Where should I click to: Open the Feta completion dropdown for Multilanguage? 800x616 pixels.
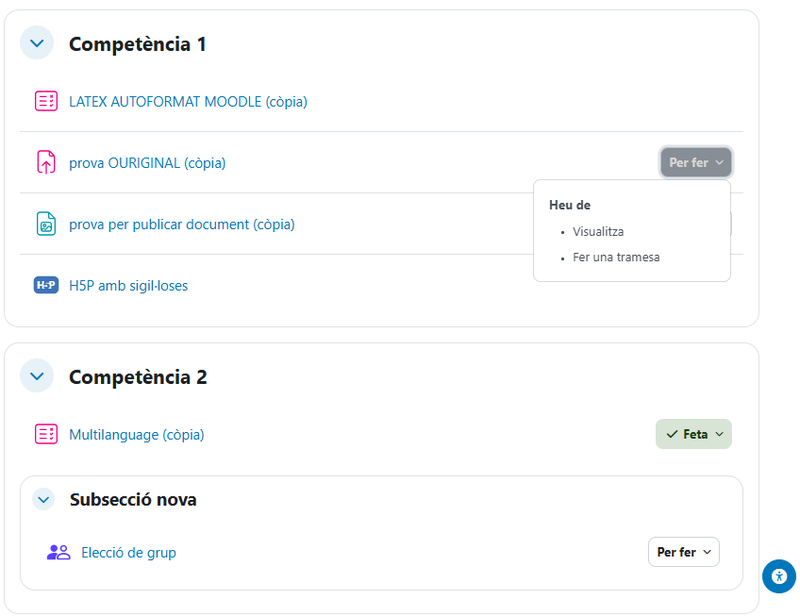pos(694,434)
